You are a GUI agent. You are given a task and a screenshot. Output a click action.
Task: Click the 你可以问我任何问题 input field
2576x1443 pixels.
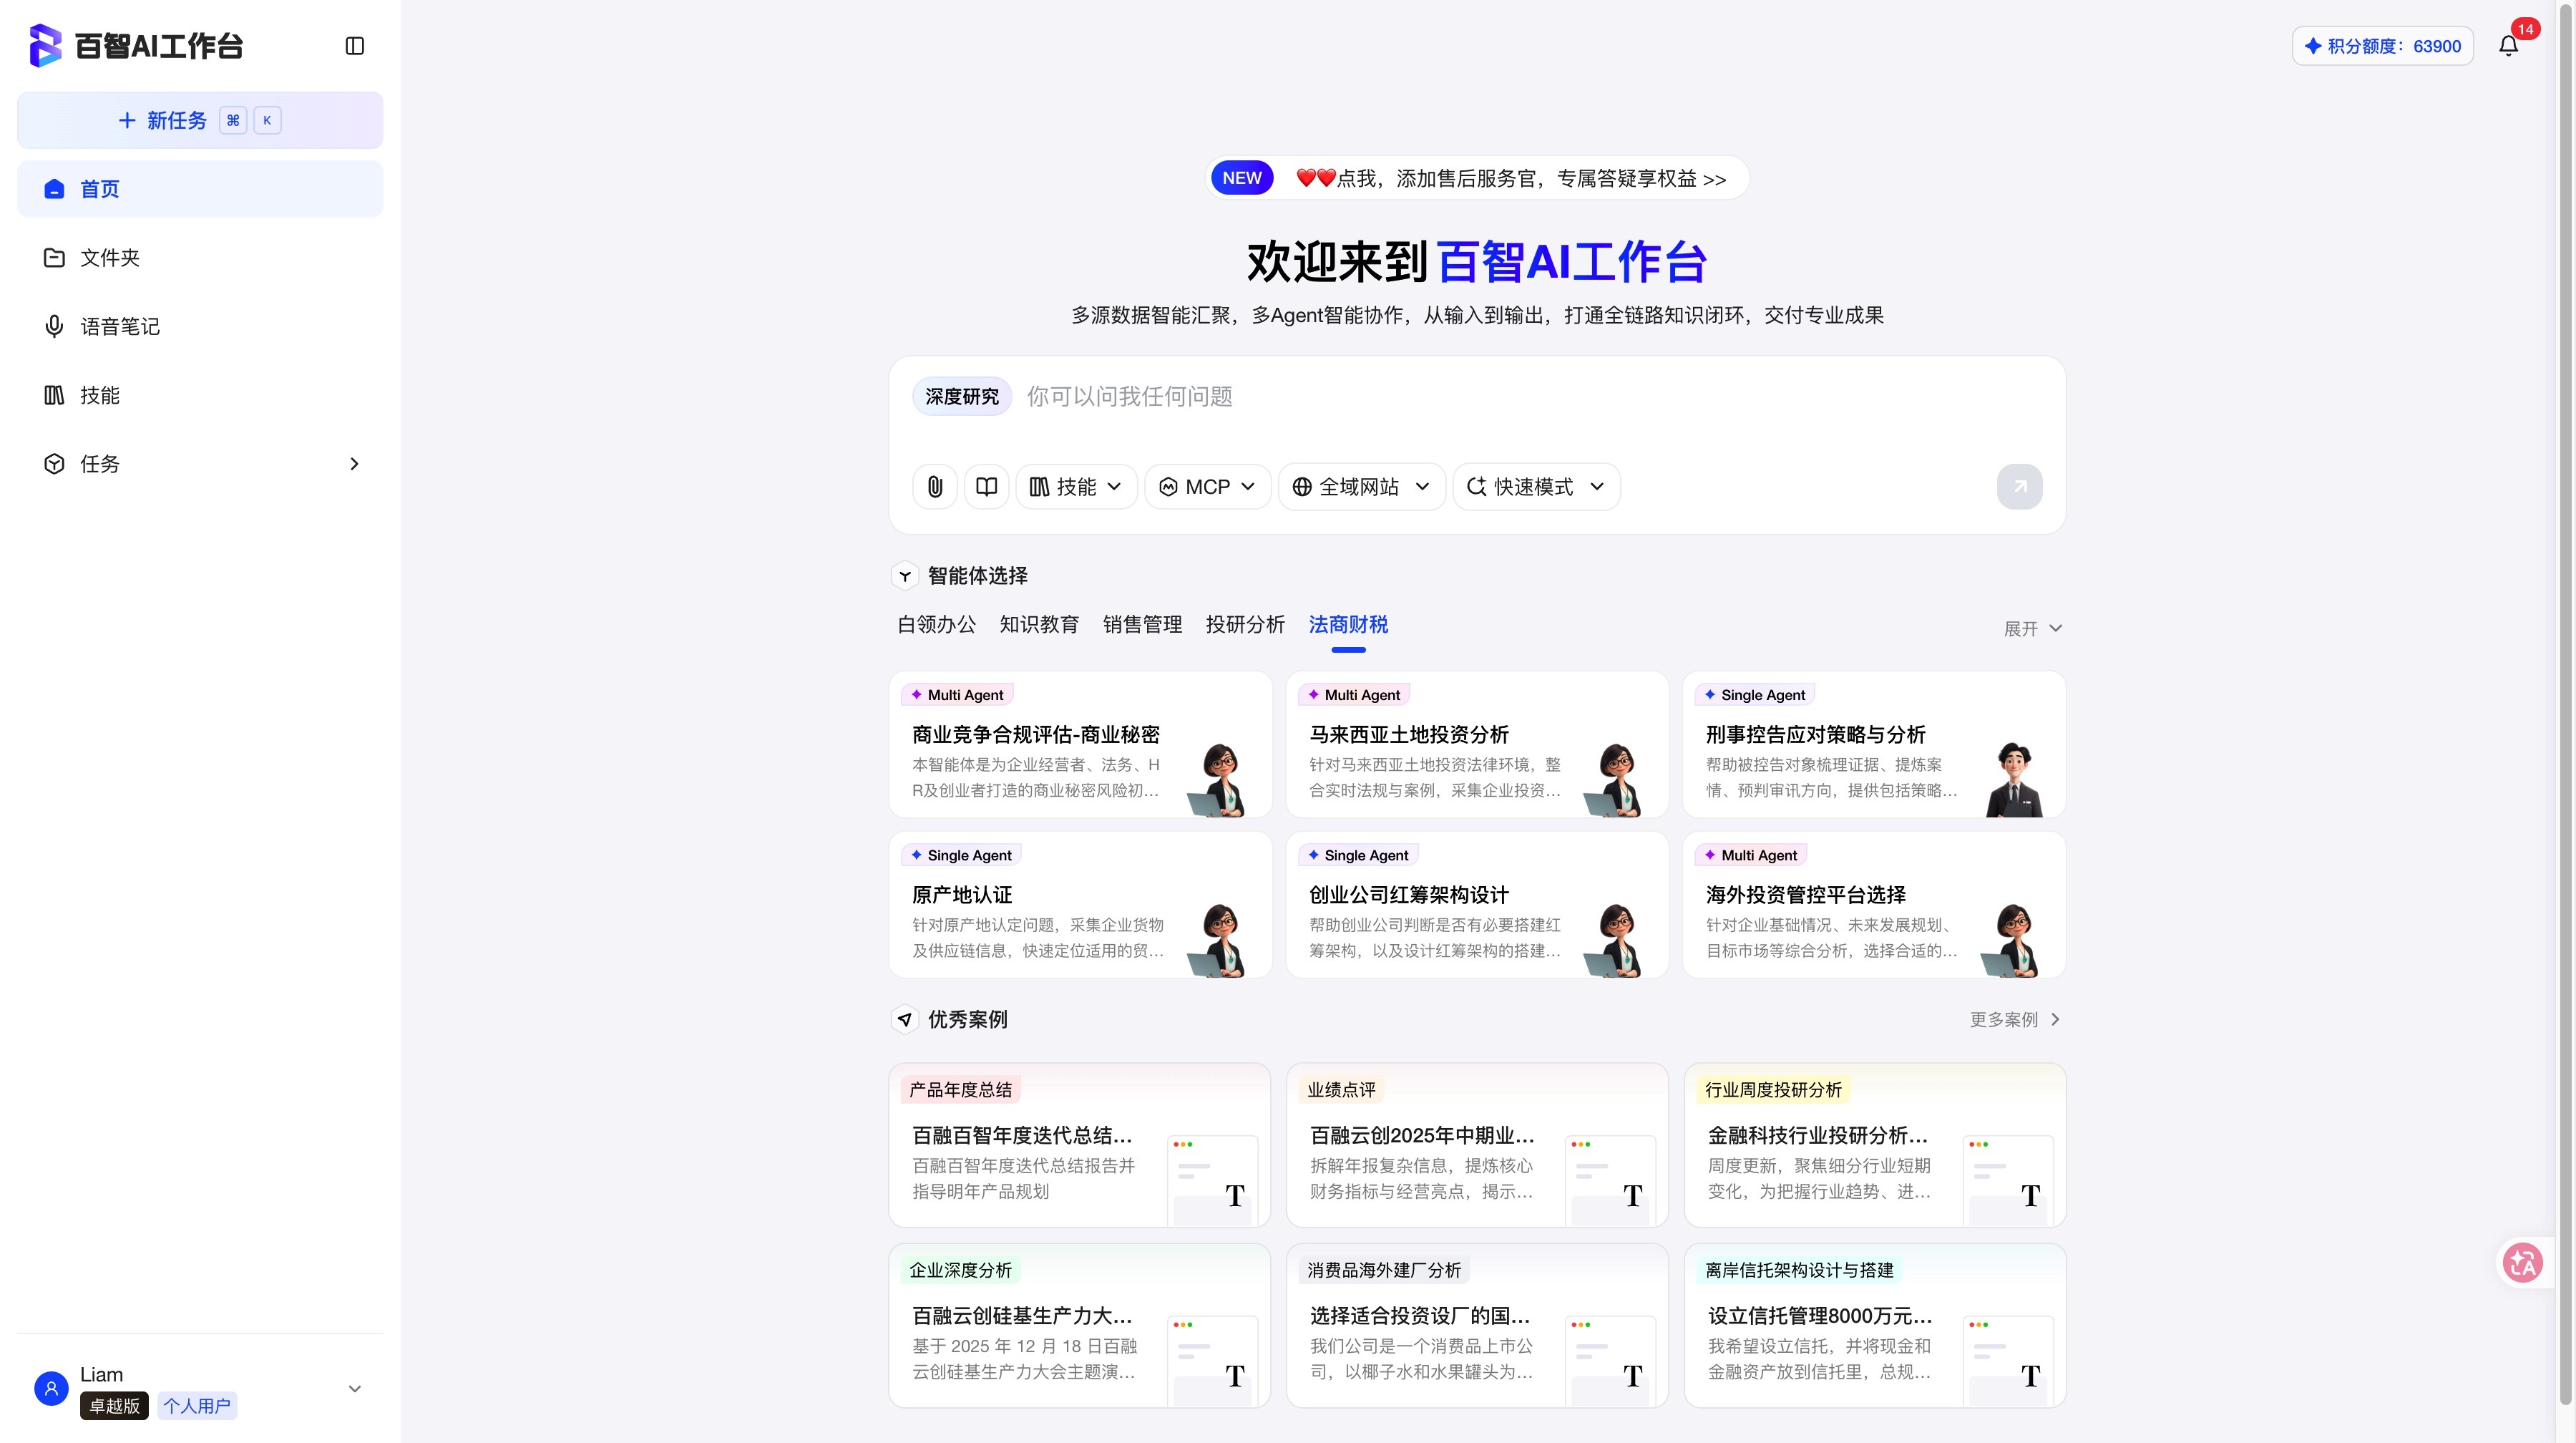click(x=1535, y=397)
